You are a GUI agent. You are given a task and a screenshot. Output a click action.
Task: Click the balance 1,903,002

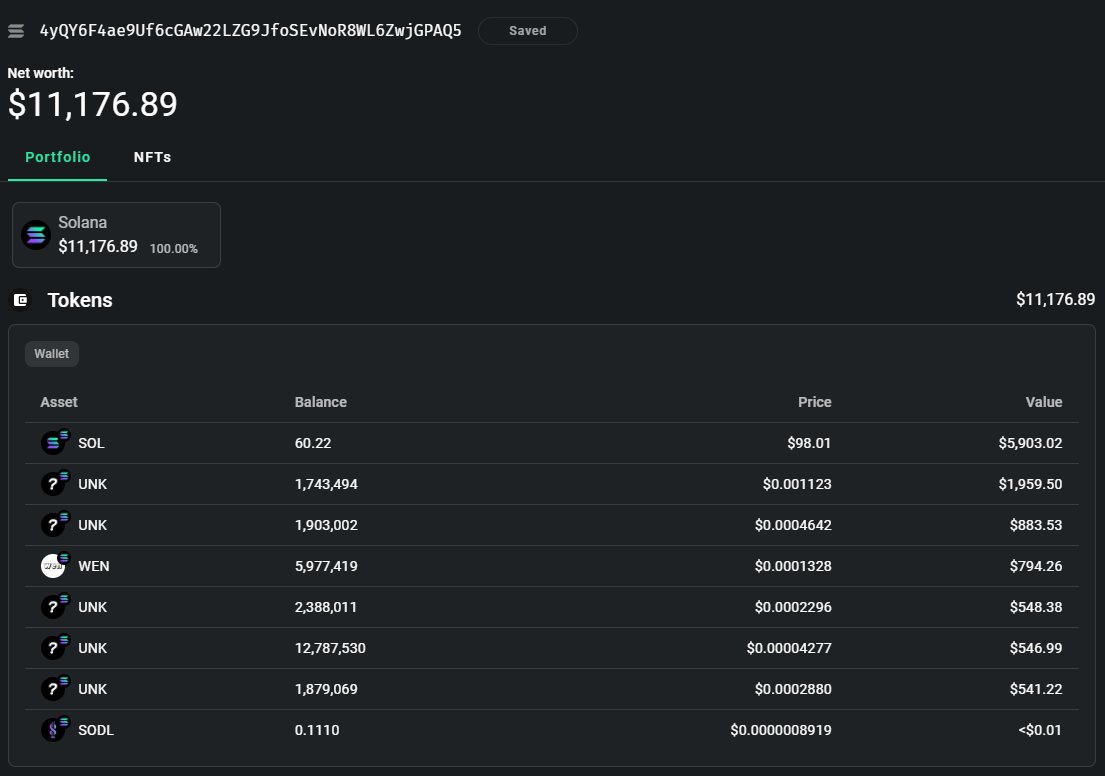click(x=326, y=525)
